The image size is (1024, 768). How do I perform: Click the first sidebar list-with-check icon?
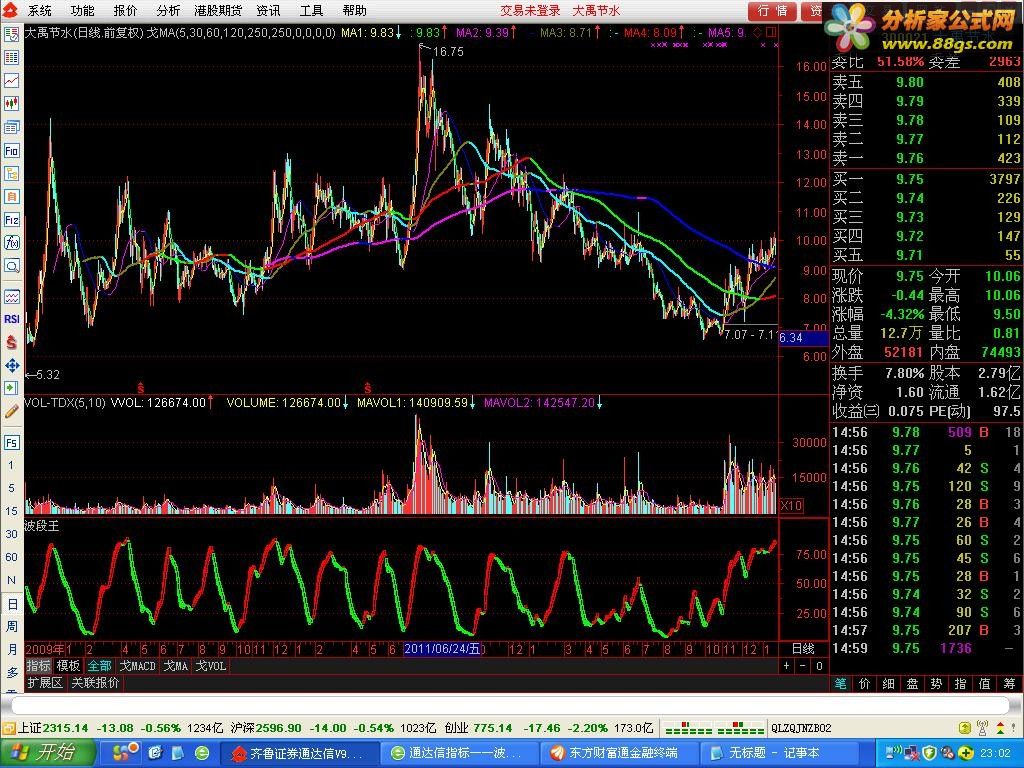click(x=12, y=35)
